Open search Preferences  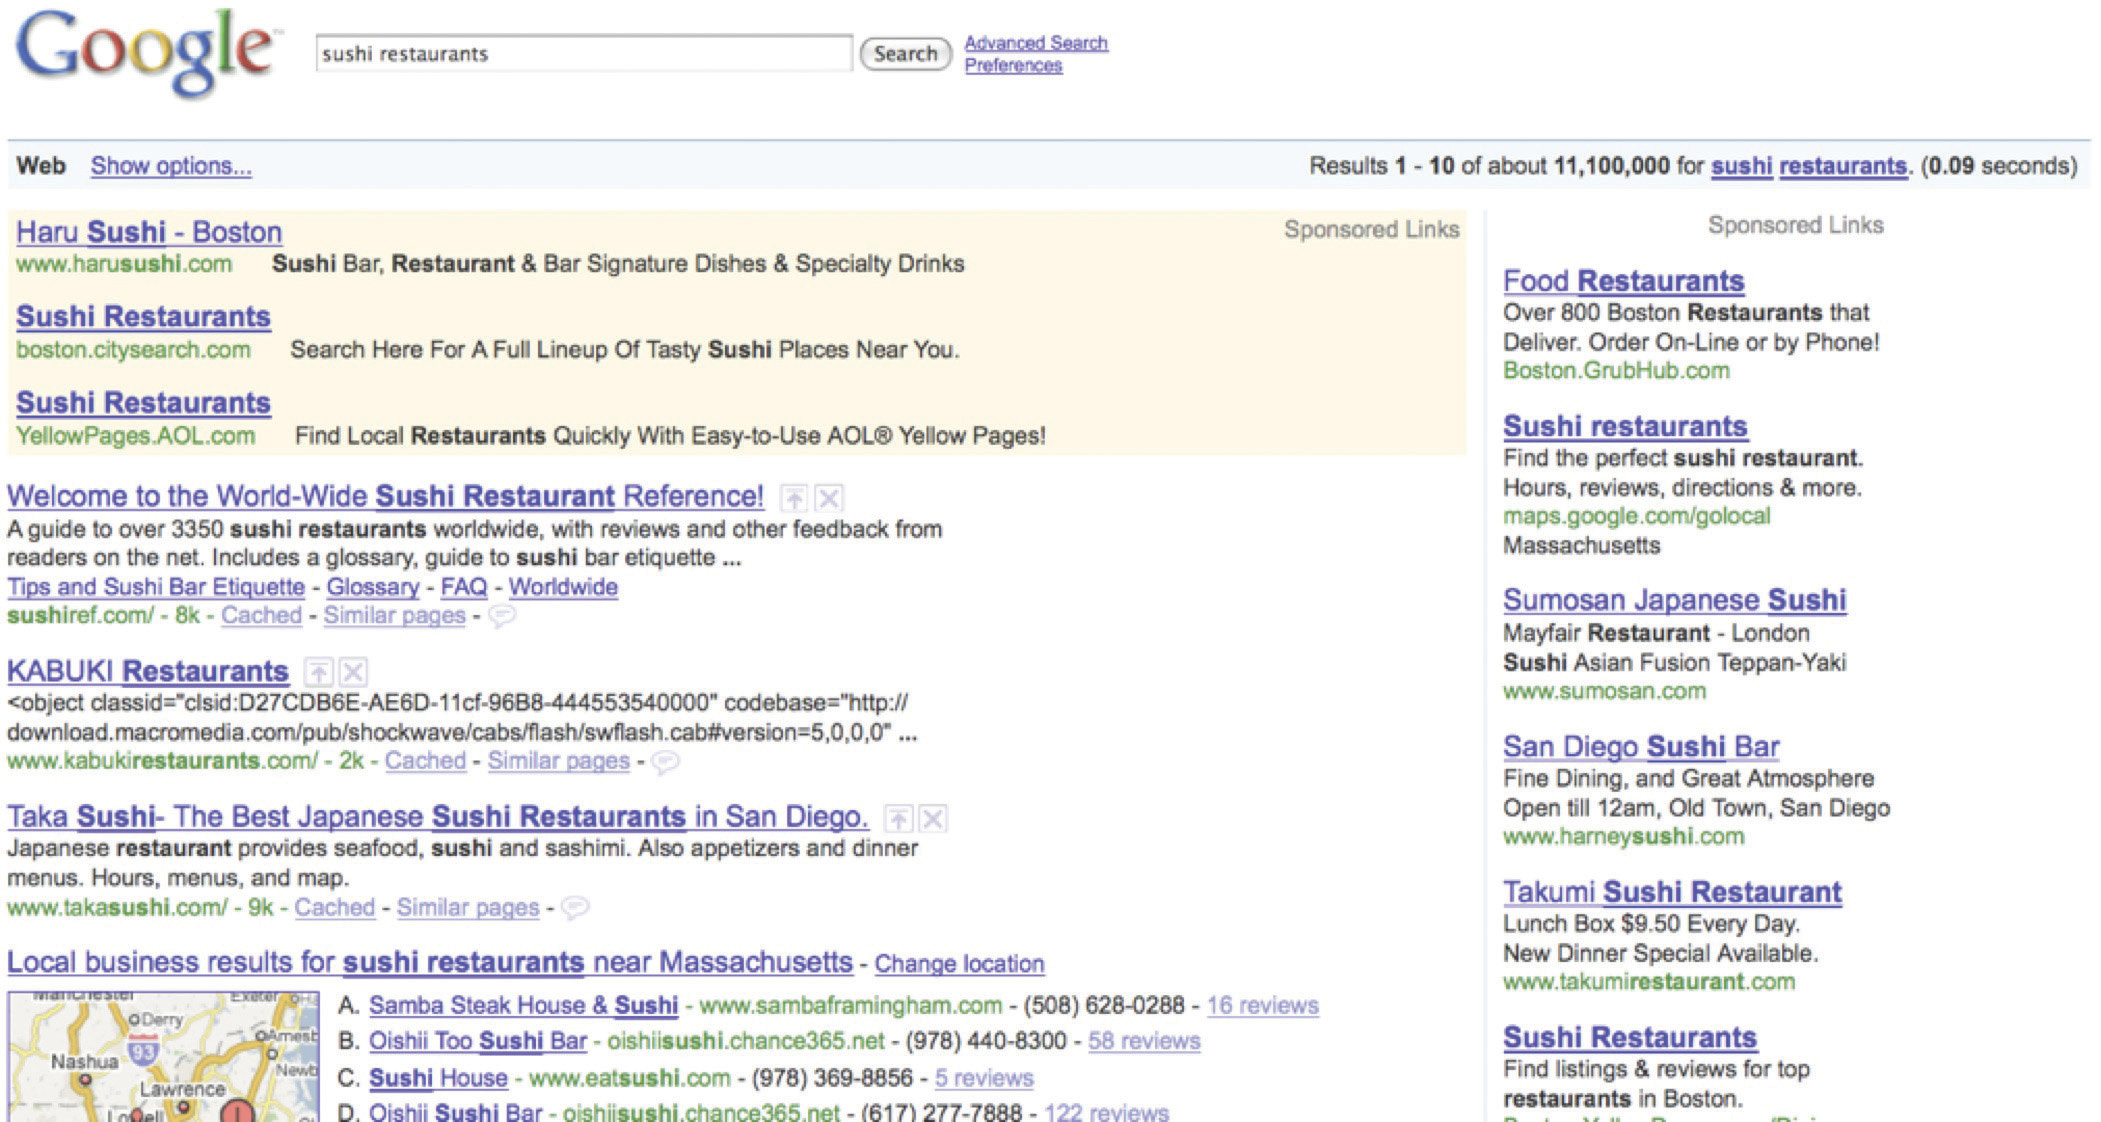click(x=1013, y=65)
